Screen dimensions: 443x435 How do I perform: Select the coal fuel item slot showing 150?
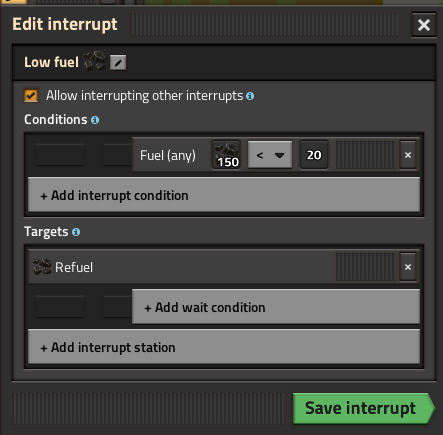(x=226, y=155)
